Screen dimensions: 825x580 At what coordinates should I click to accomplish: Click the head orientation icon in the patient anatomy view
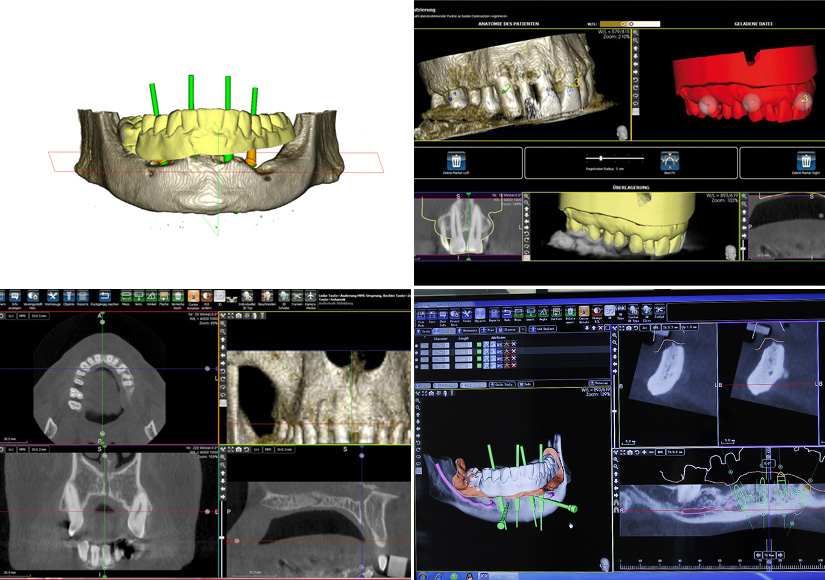[624, 131]
